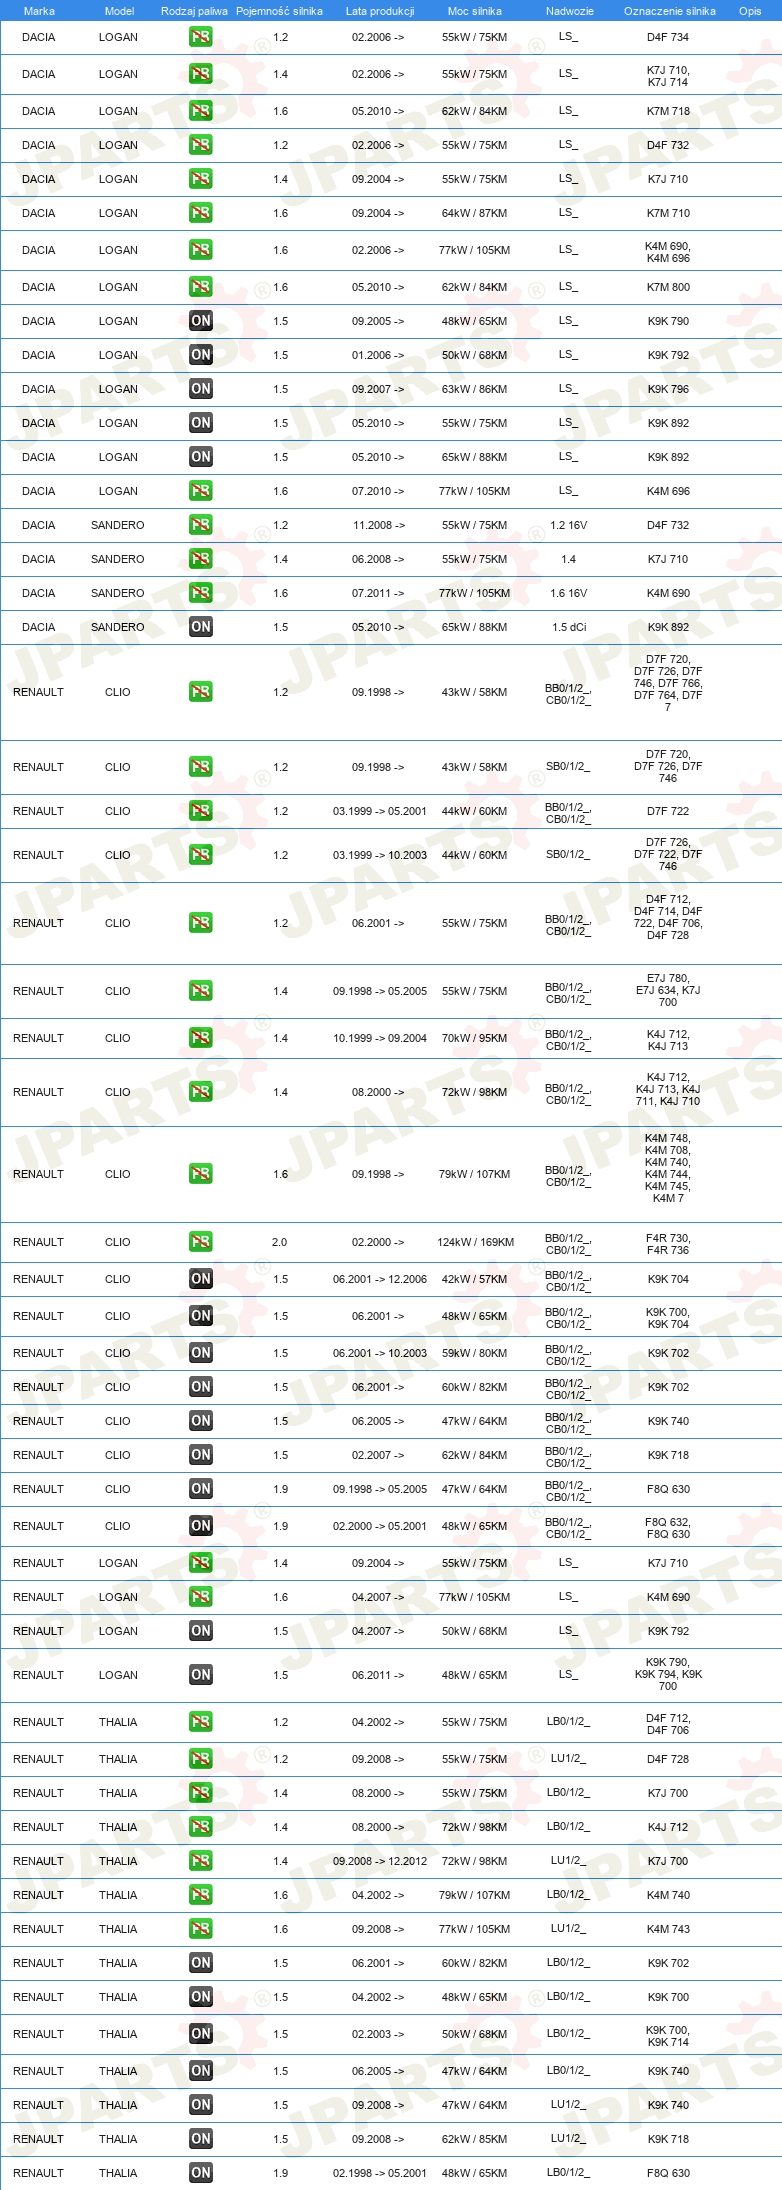Click the PB petrol icon in the D4F 734 row
Viewport: 782px width, 2190px height.
(200, 37)
